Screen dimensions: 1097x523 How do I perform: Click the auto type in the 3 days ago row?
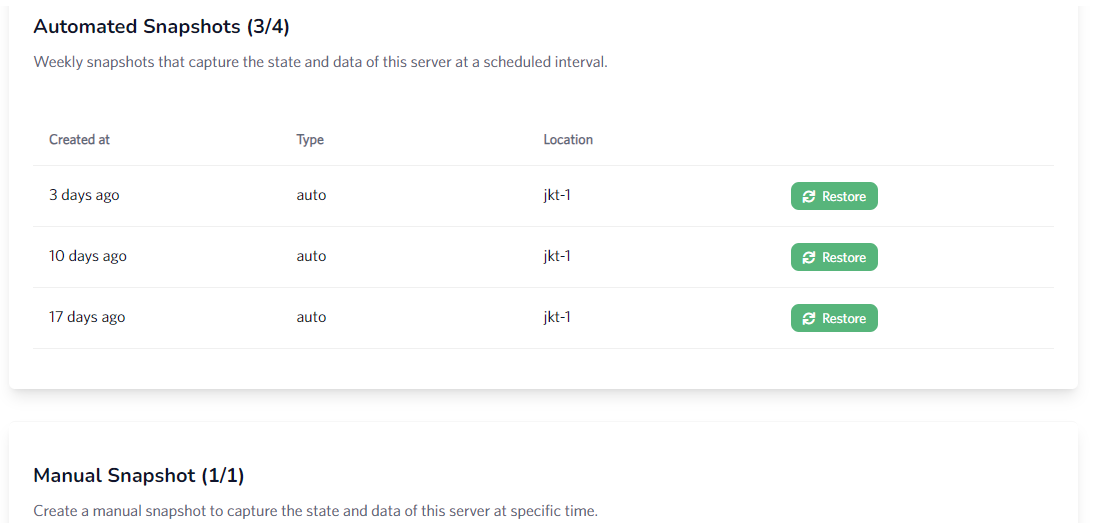click(x=311, y=195)
